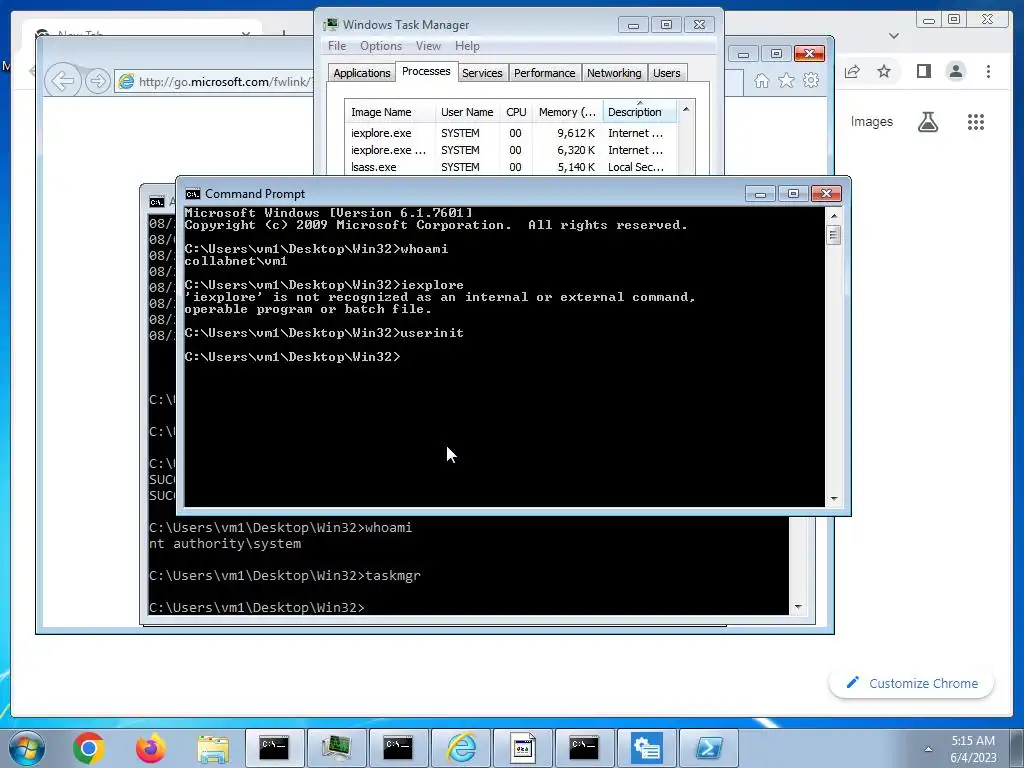Click Chrome share page icon
1024x768 pixels.
(852, 72)
